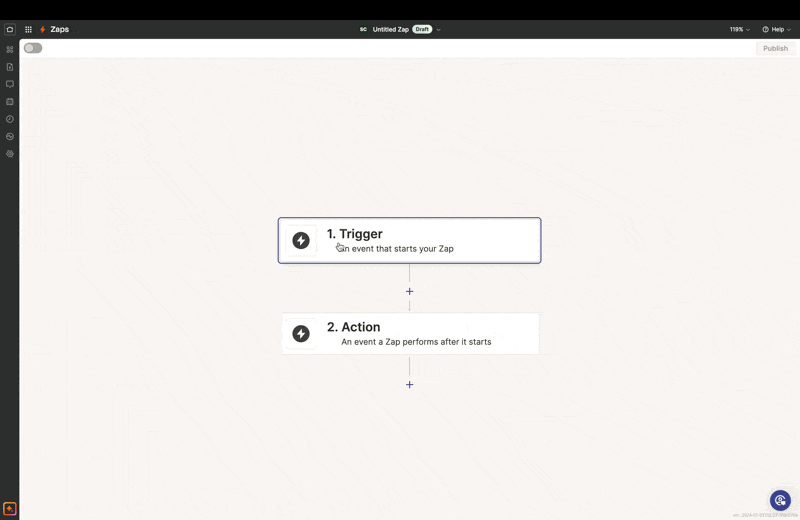Select the 2. Action step card

(x=410, y=334)
